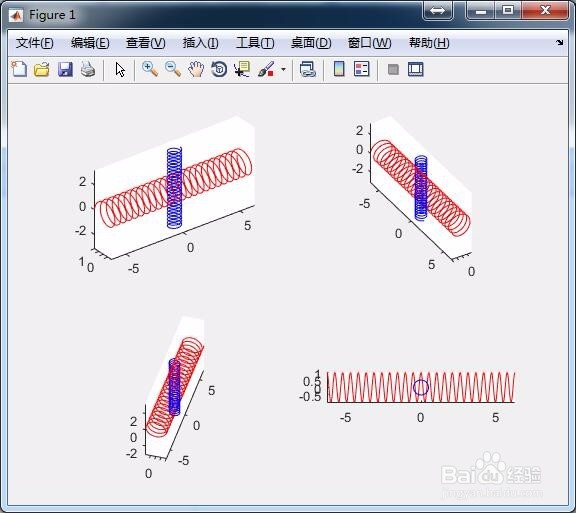Expand the brush tool dropdown arrow
This screenshot has width=576, height=513.
coord(283,69)
